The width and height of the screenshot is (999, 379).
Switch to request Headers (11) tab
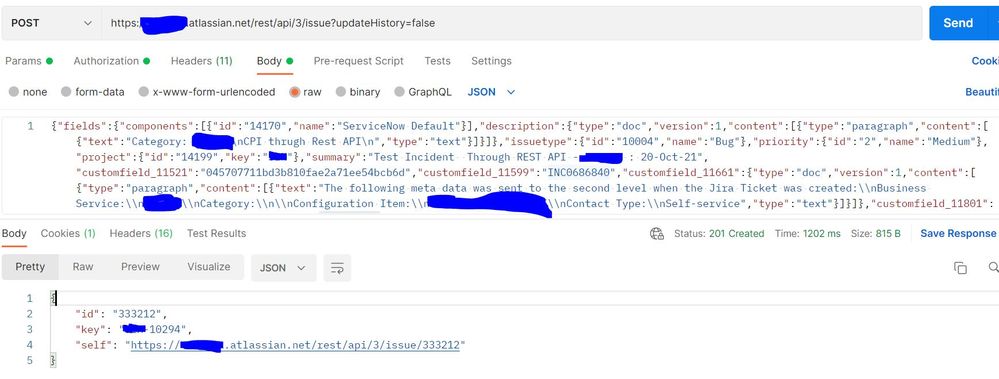[x=201, y=61]
